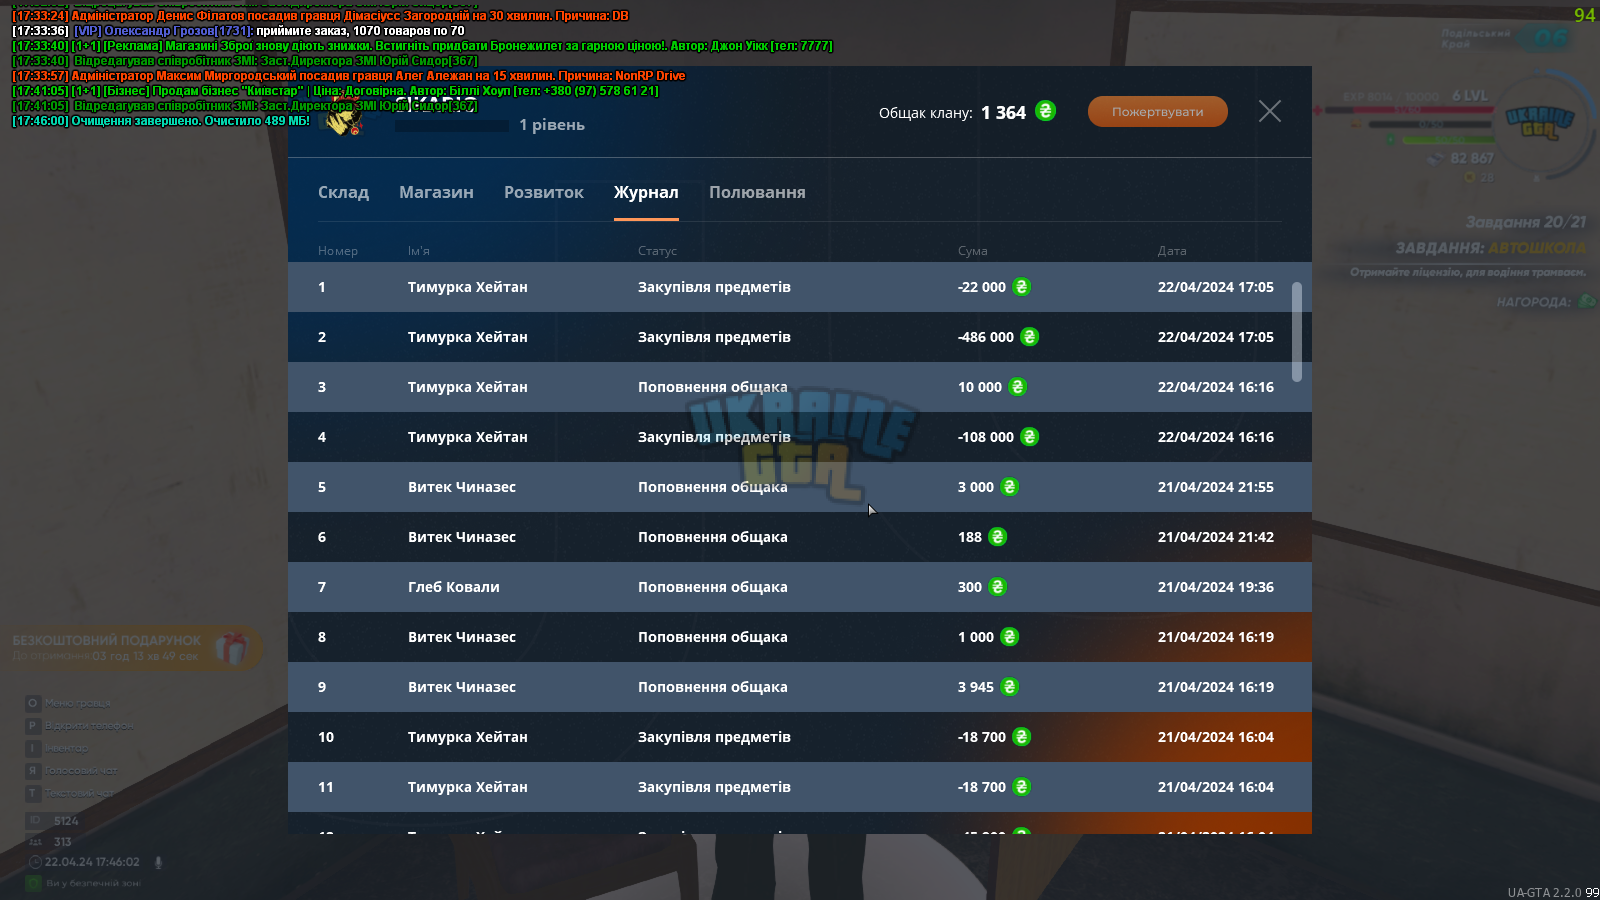Click the green coin icon beside clan balance 1 364

[x=1045, y=111]
